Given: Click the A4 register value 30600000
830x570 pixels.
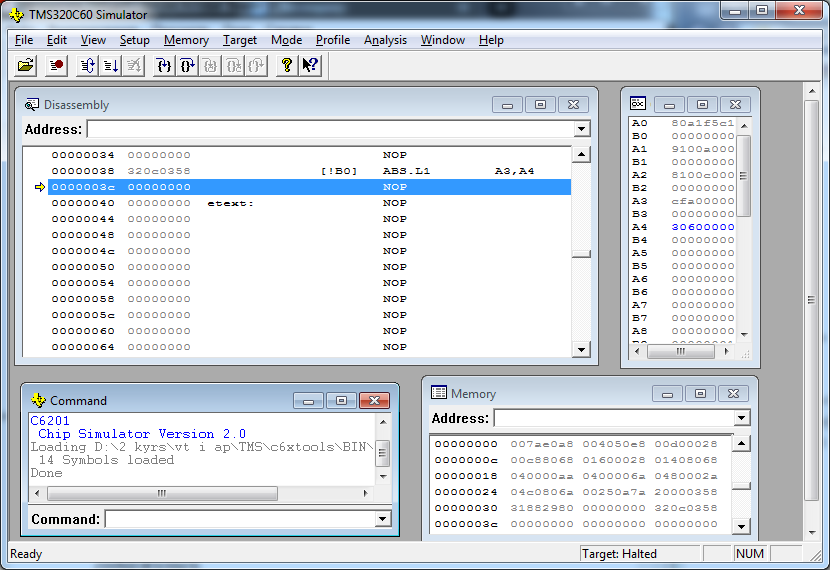Looking at the screenshot, I should point(702,227).
